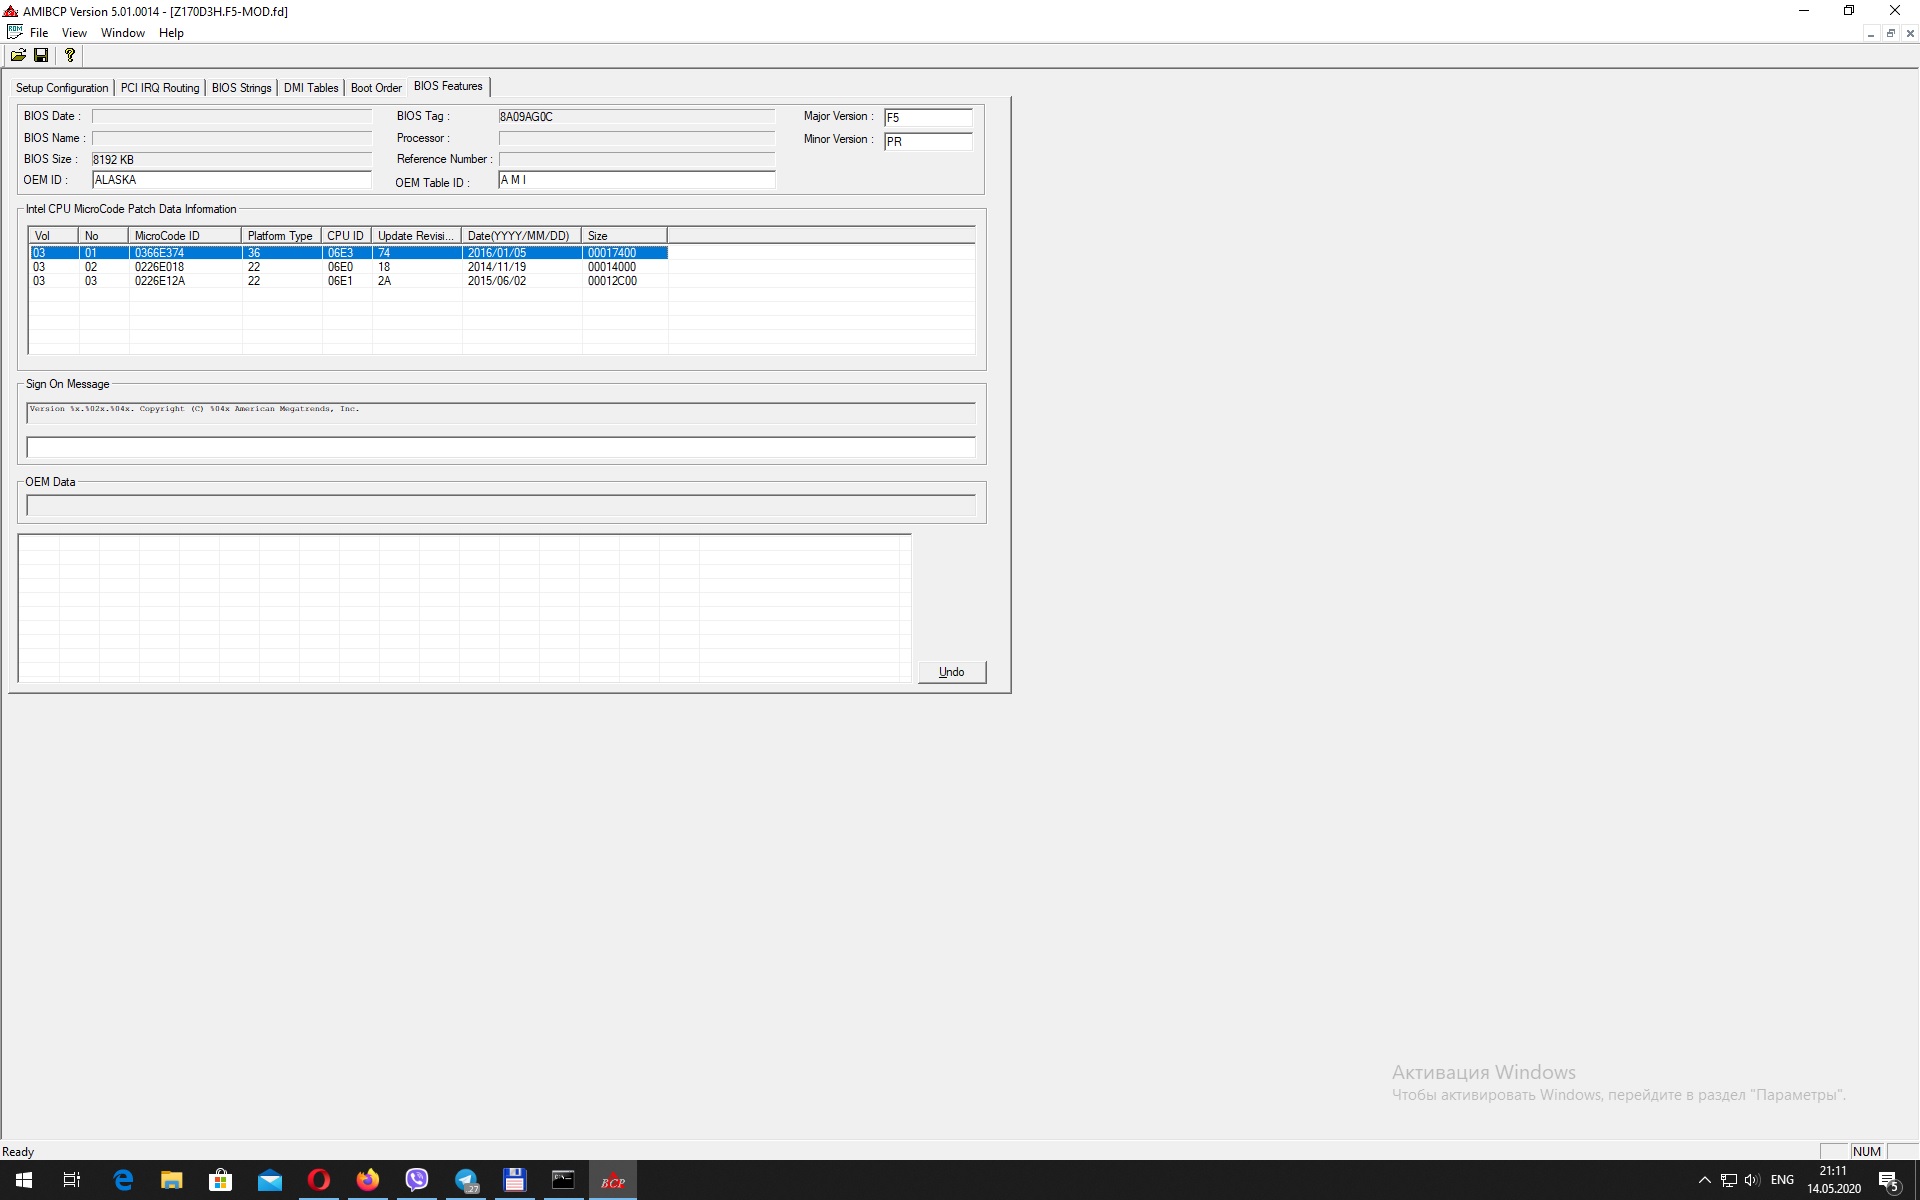
Task: Open Viber from the taskbar
Action: click(417, 1180)
